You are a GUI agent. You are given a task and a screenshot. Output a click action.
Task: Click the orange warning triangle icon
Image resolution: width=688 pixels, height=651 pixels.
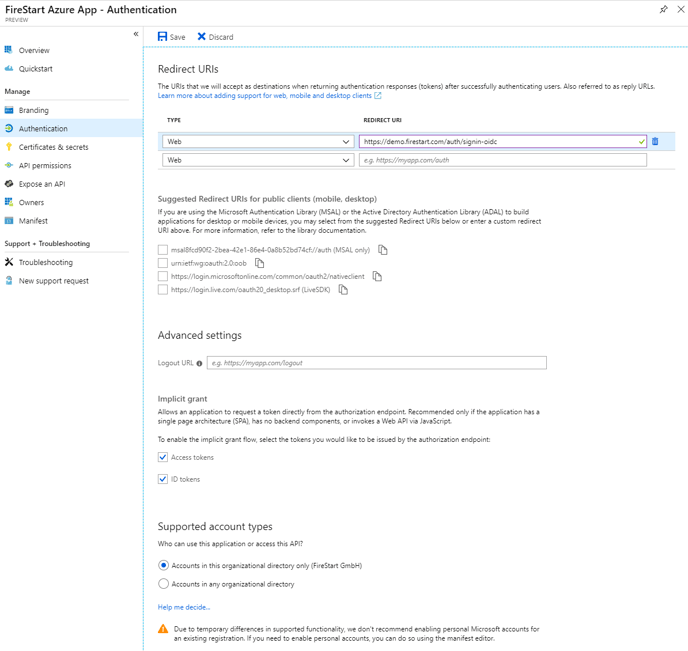(x=163, y=629)
